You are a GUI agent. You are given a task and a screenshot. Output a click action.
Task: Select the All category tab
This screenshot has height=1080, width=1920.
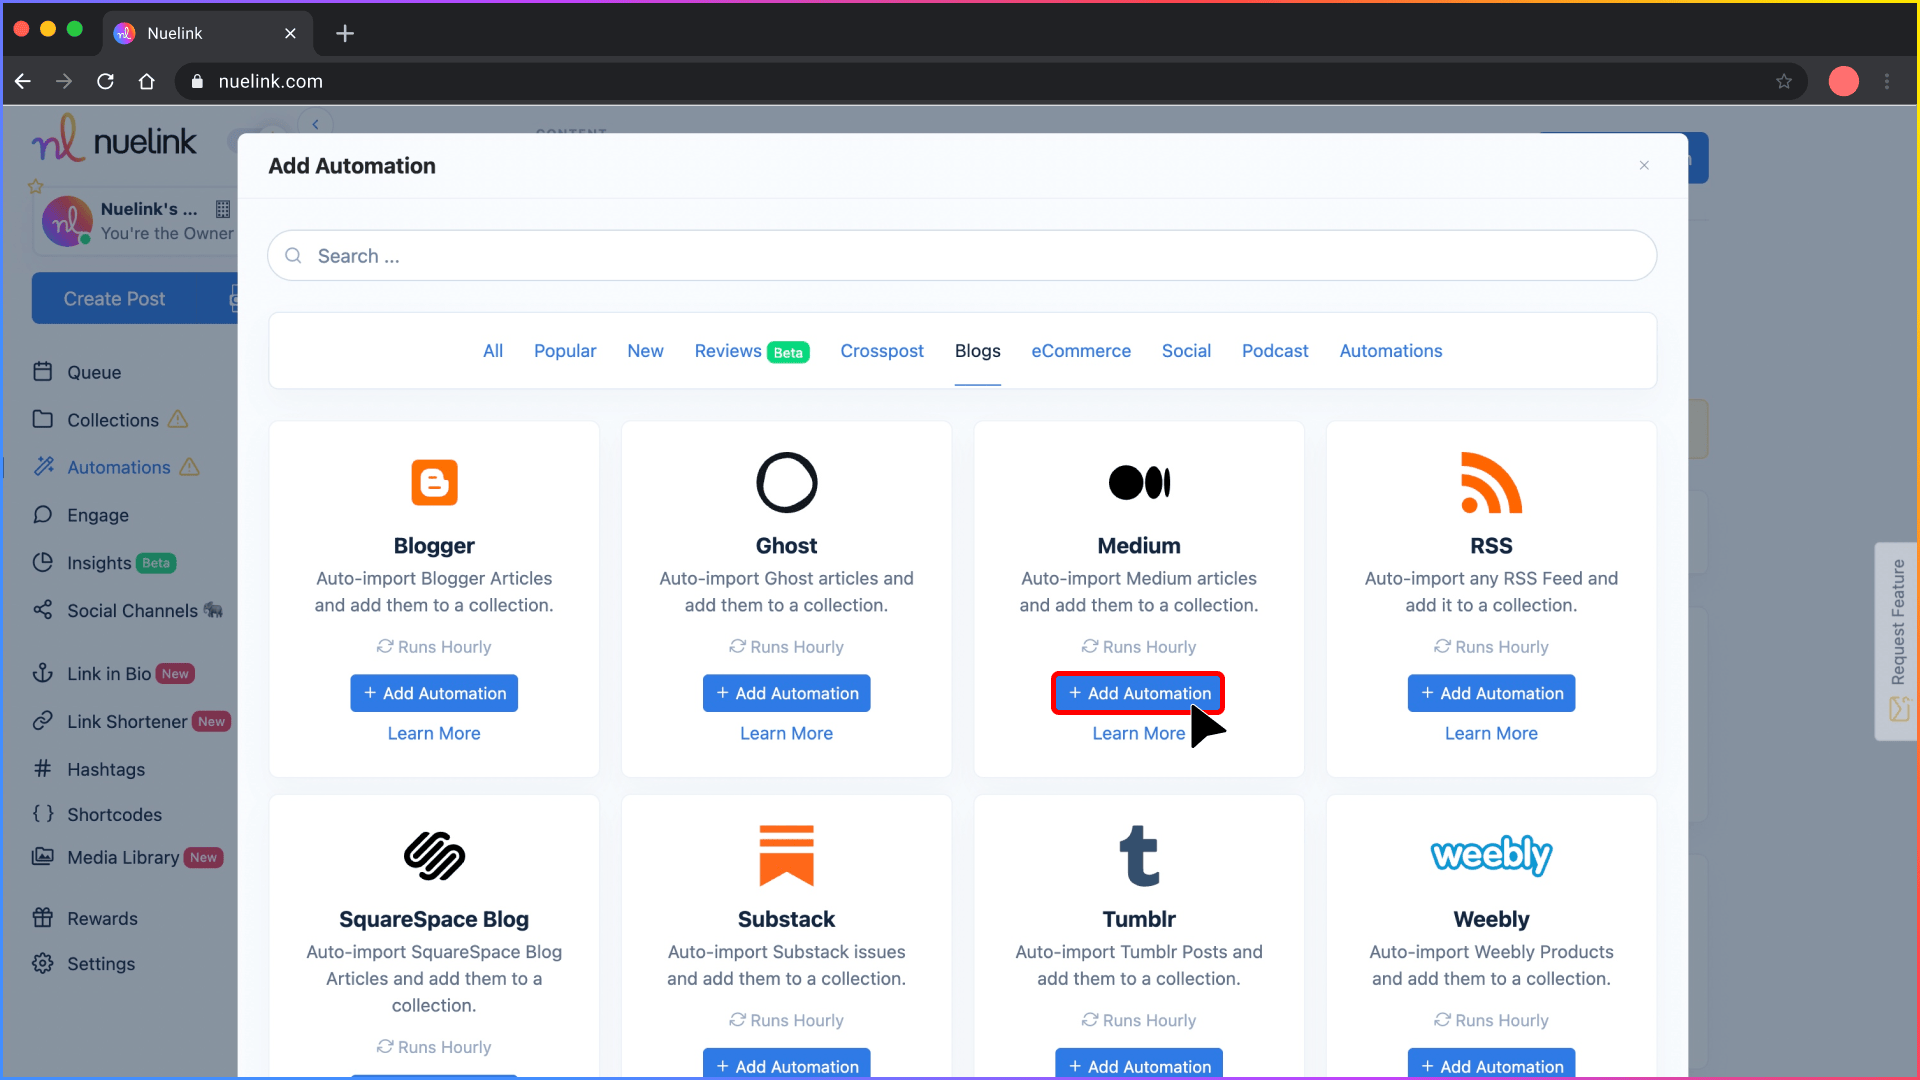493,351
